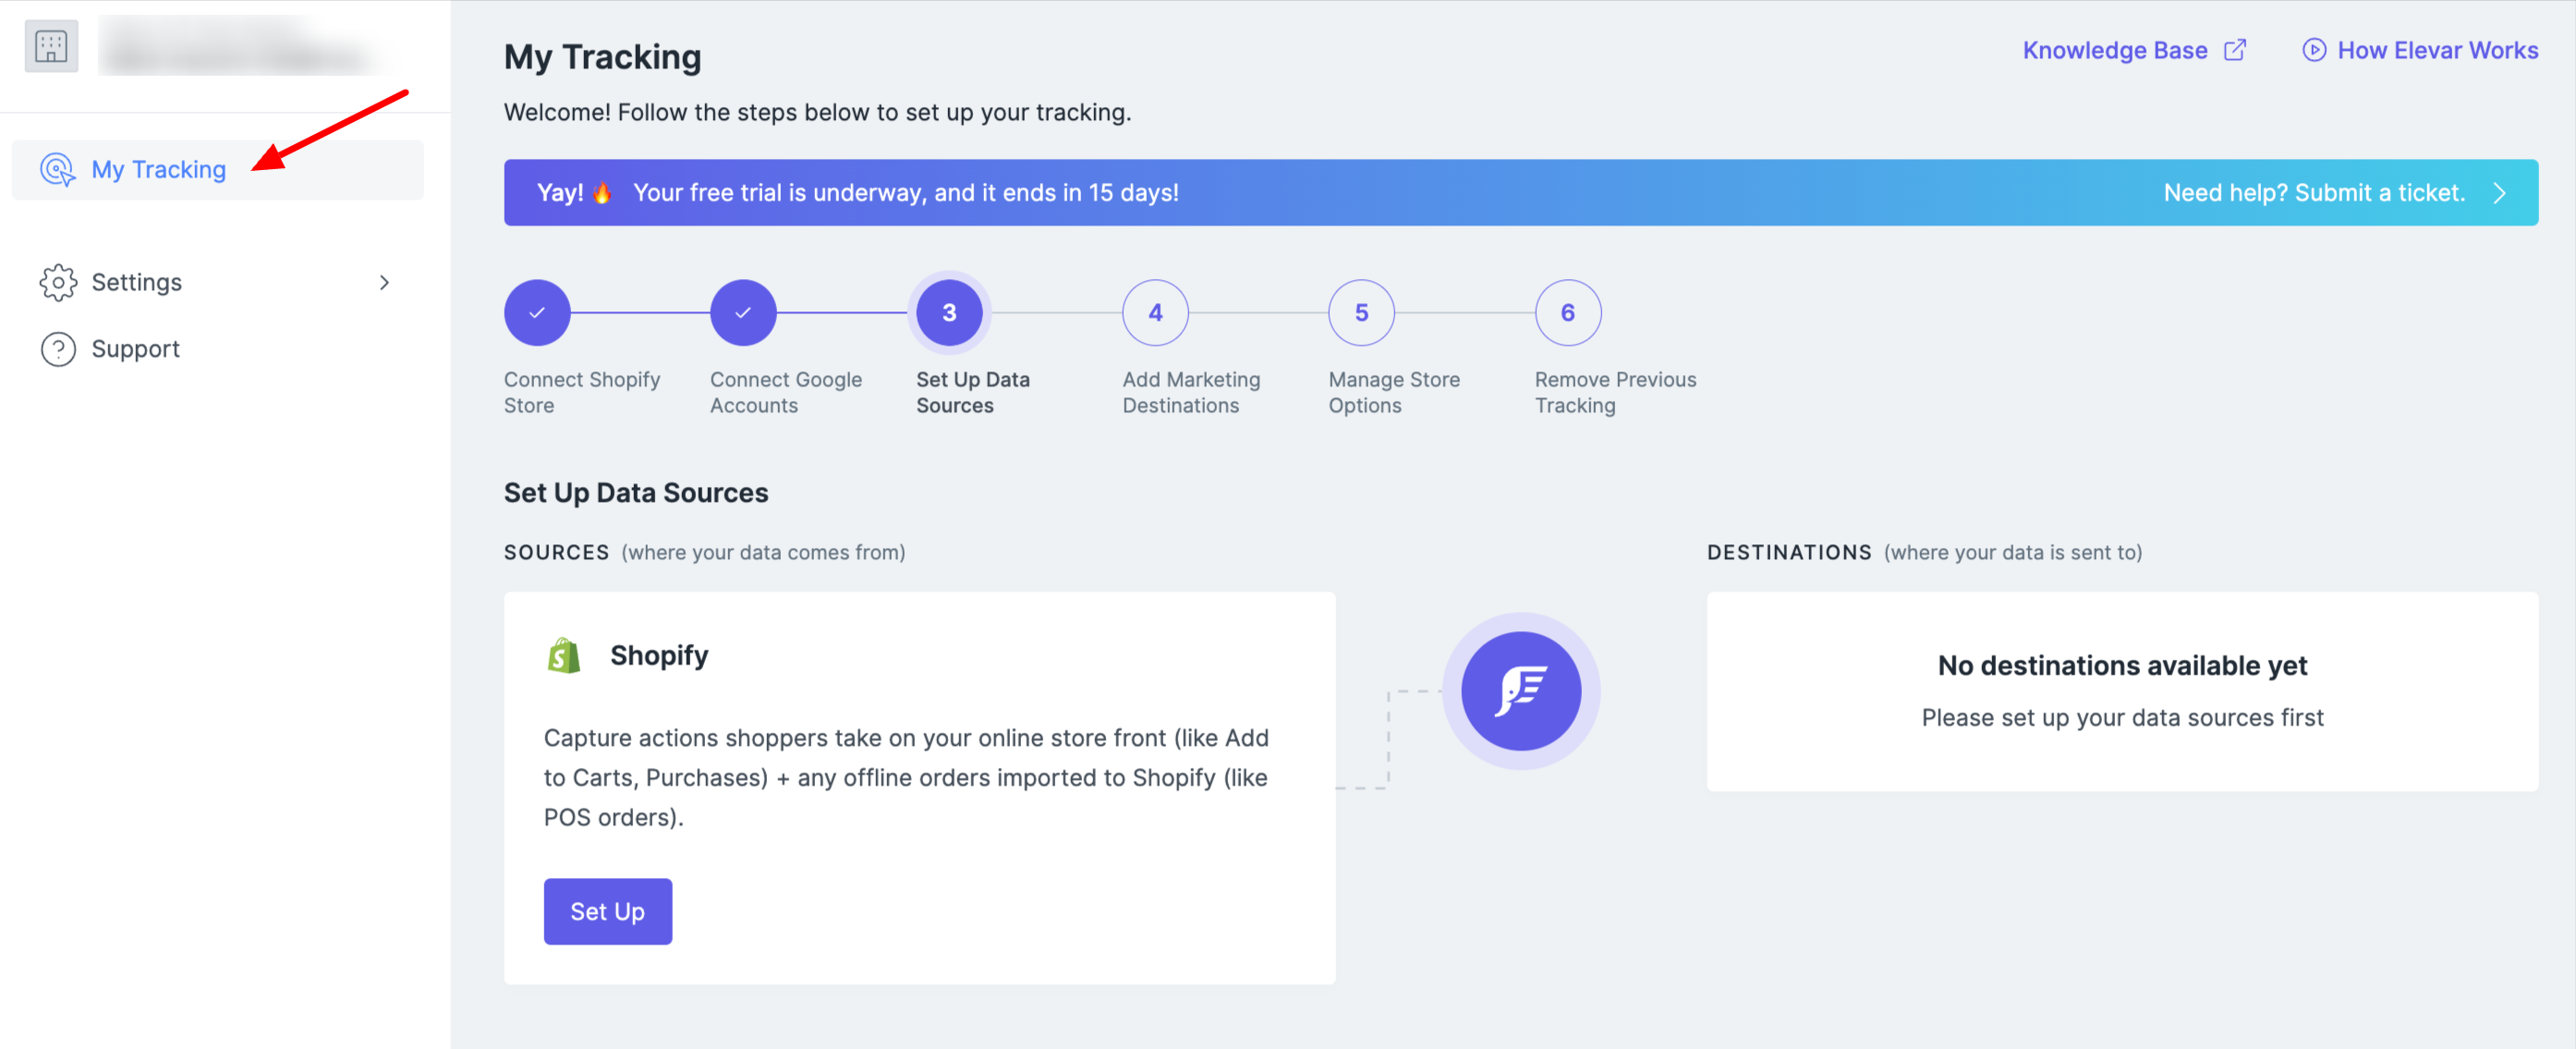Image resolution: width=2576 pixels, height=1049 pixels.
Task: Go to step 4 Add Marketing Destinations
Action: coord(1155,313)
